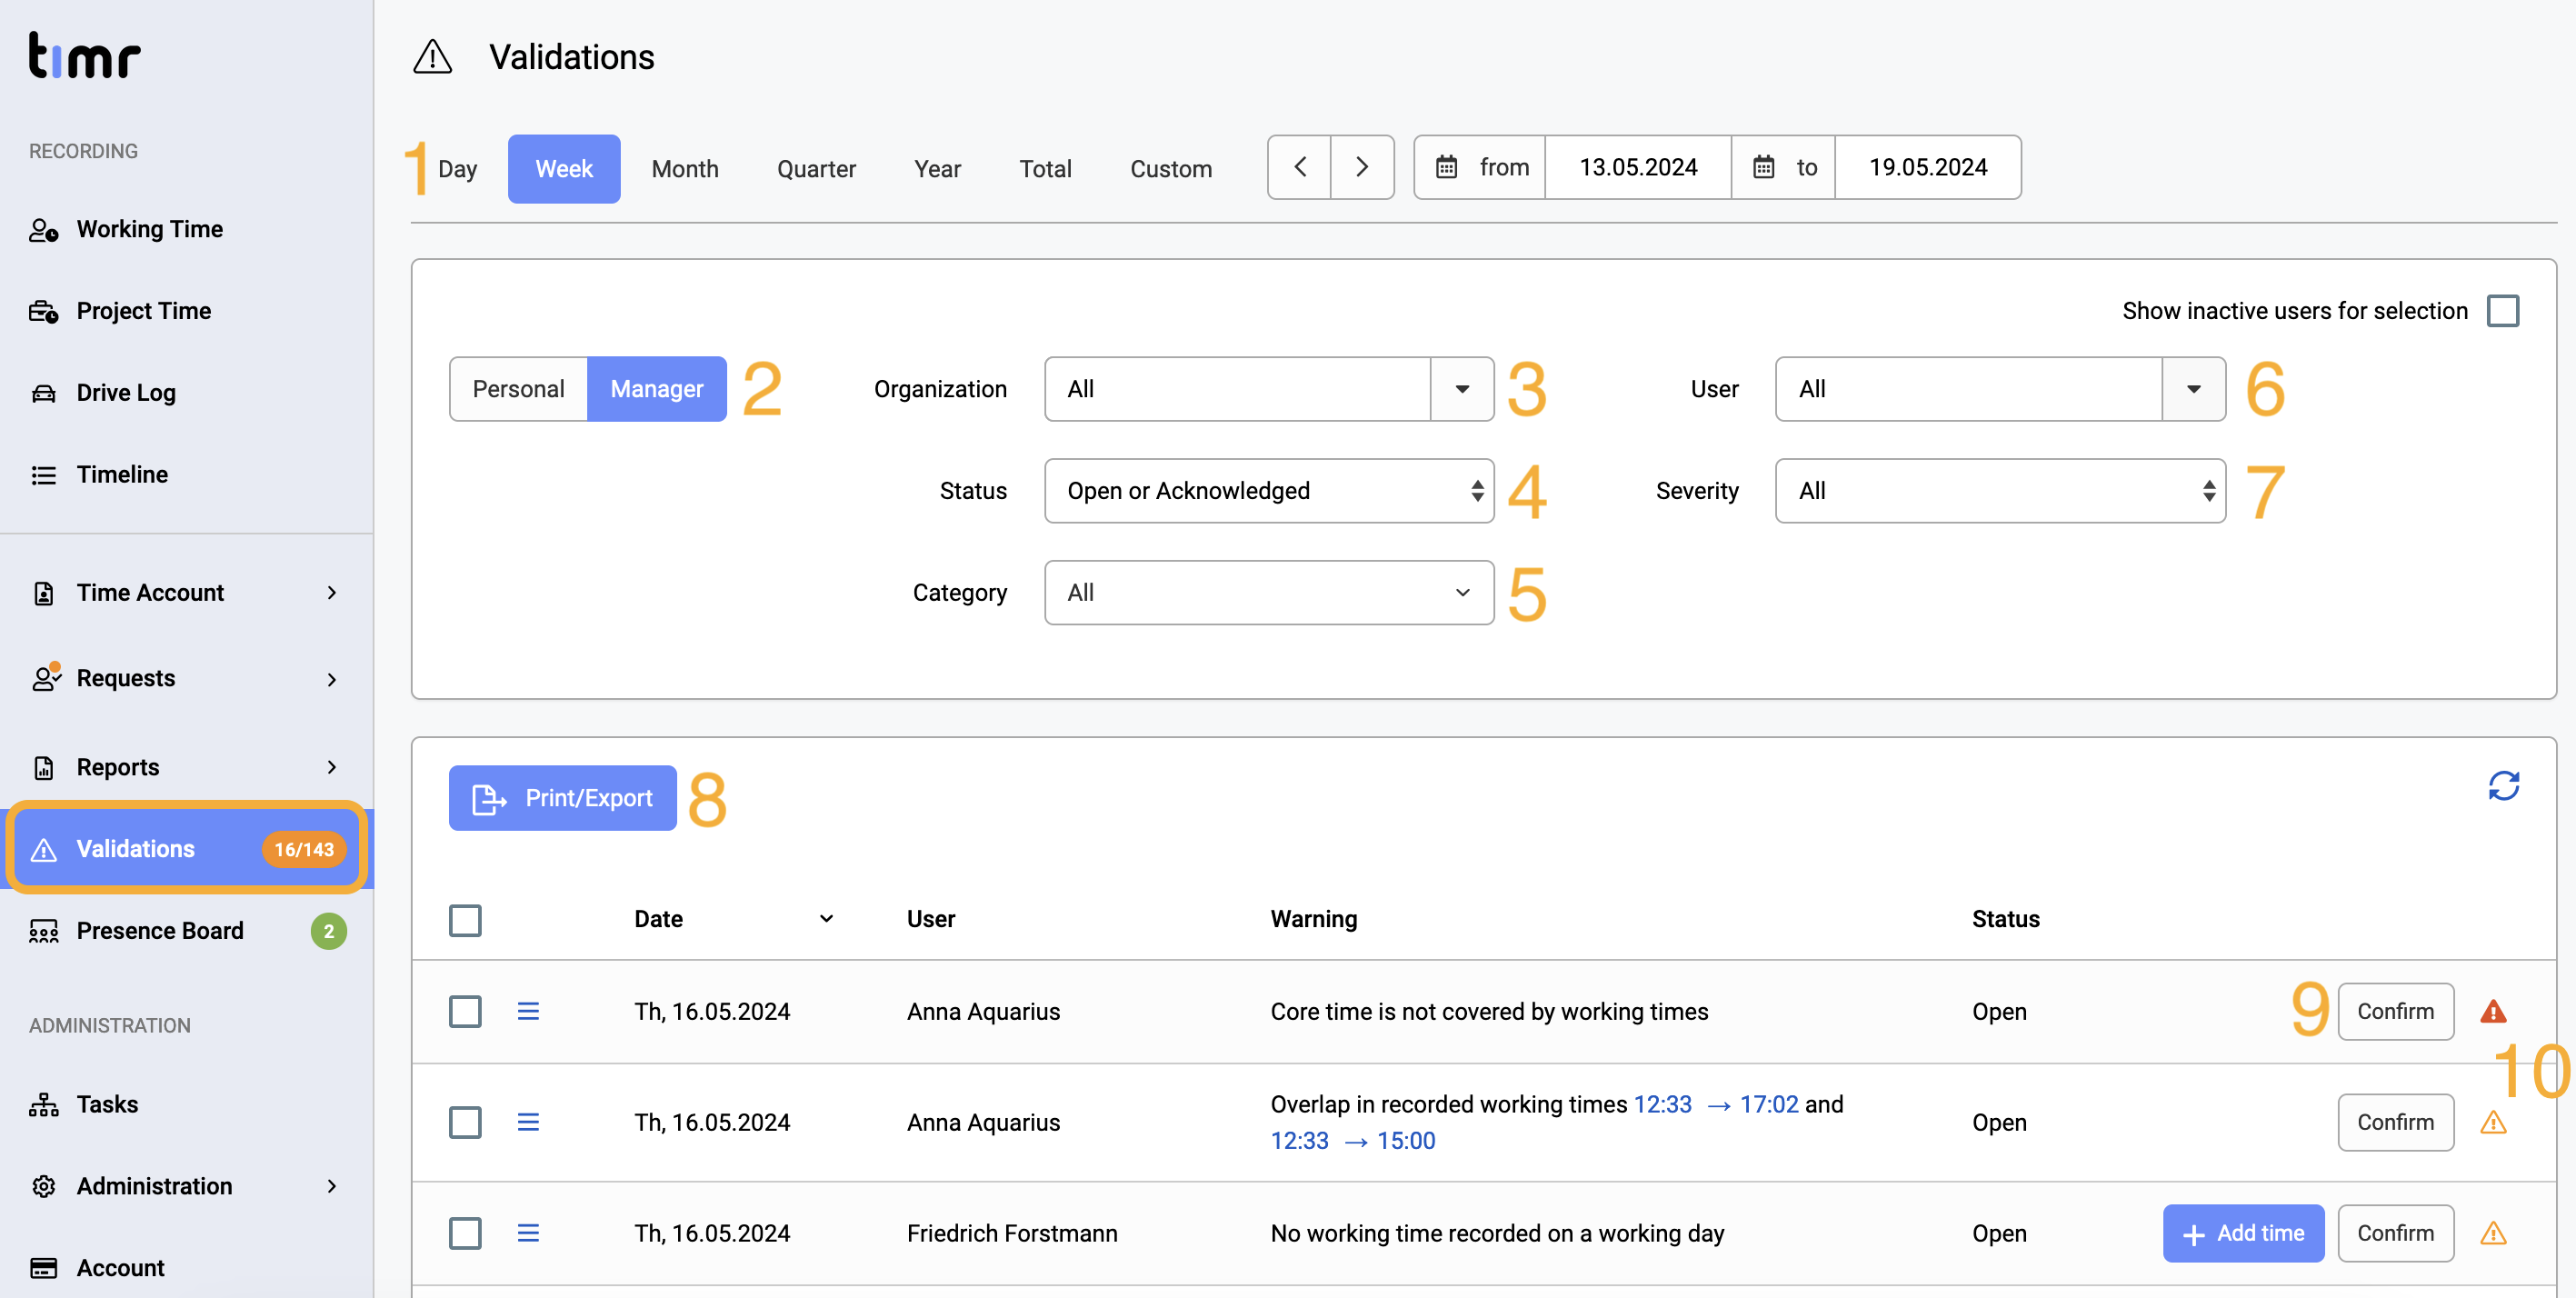The image size is (2576, 1298).
Task: Select the Year period tab
Action: pos(937,169)
